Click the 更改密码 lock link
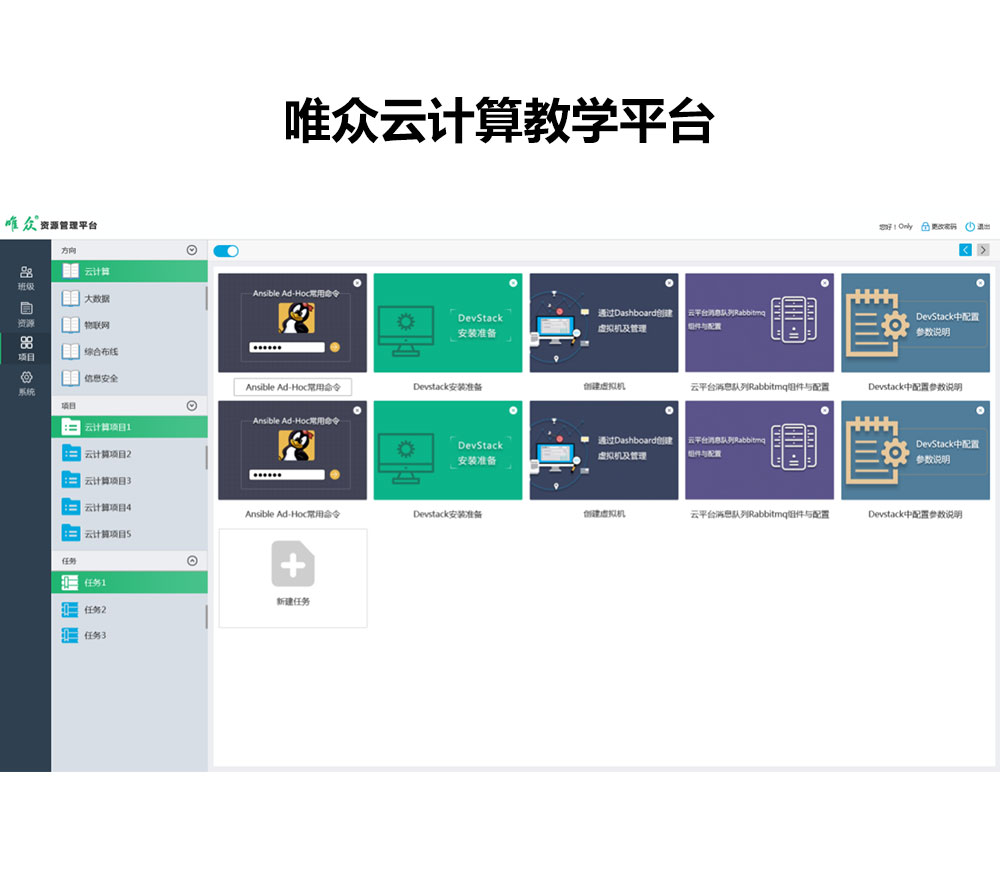The image size is (1000, 873). click(939, 226)
